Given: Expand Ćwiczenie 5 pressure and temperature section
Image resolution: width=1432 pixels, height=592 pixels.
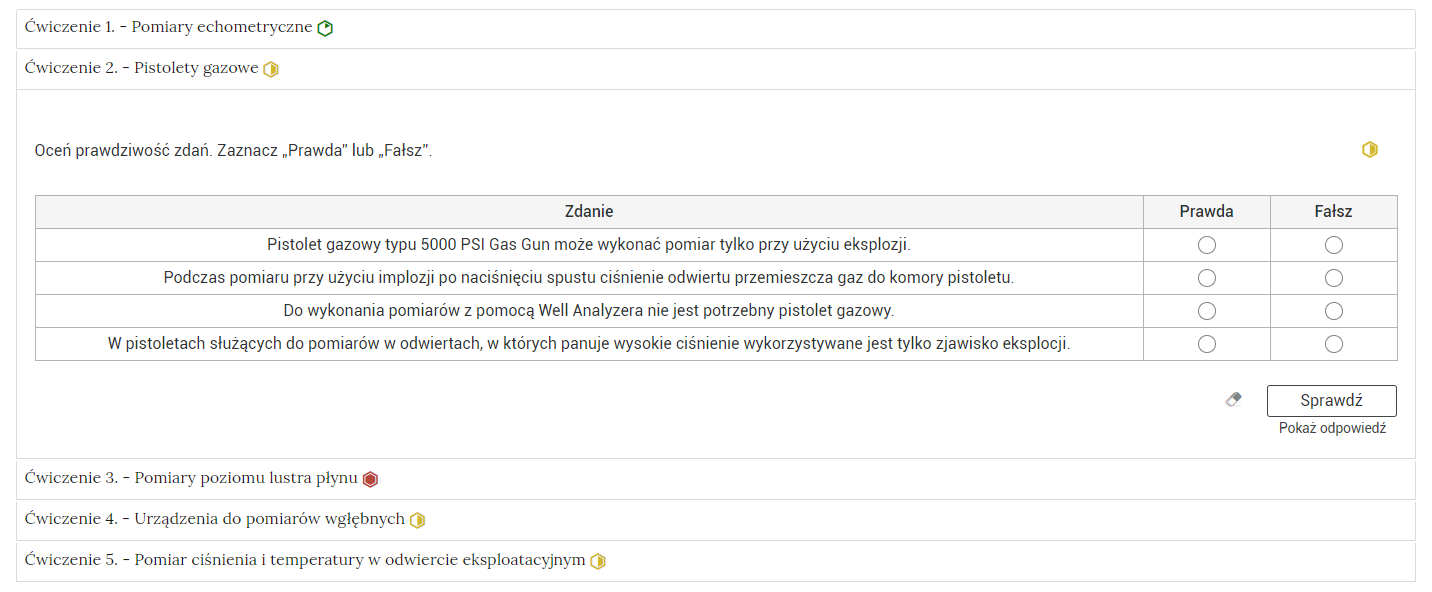Looking at the screenshot, I should 304,561.
